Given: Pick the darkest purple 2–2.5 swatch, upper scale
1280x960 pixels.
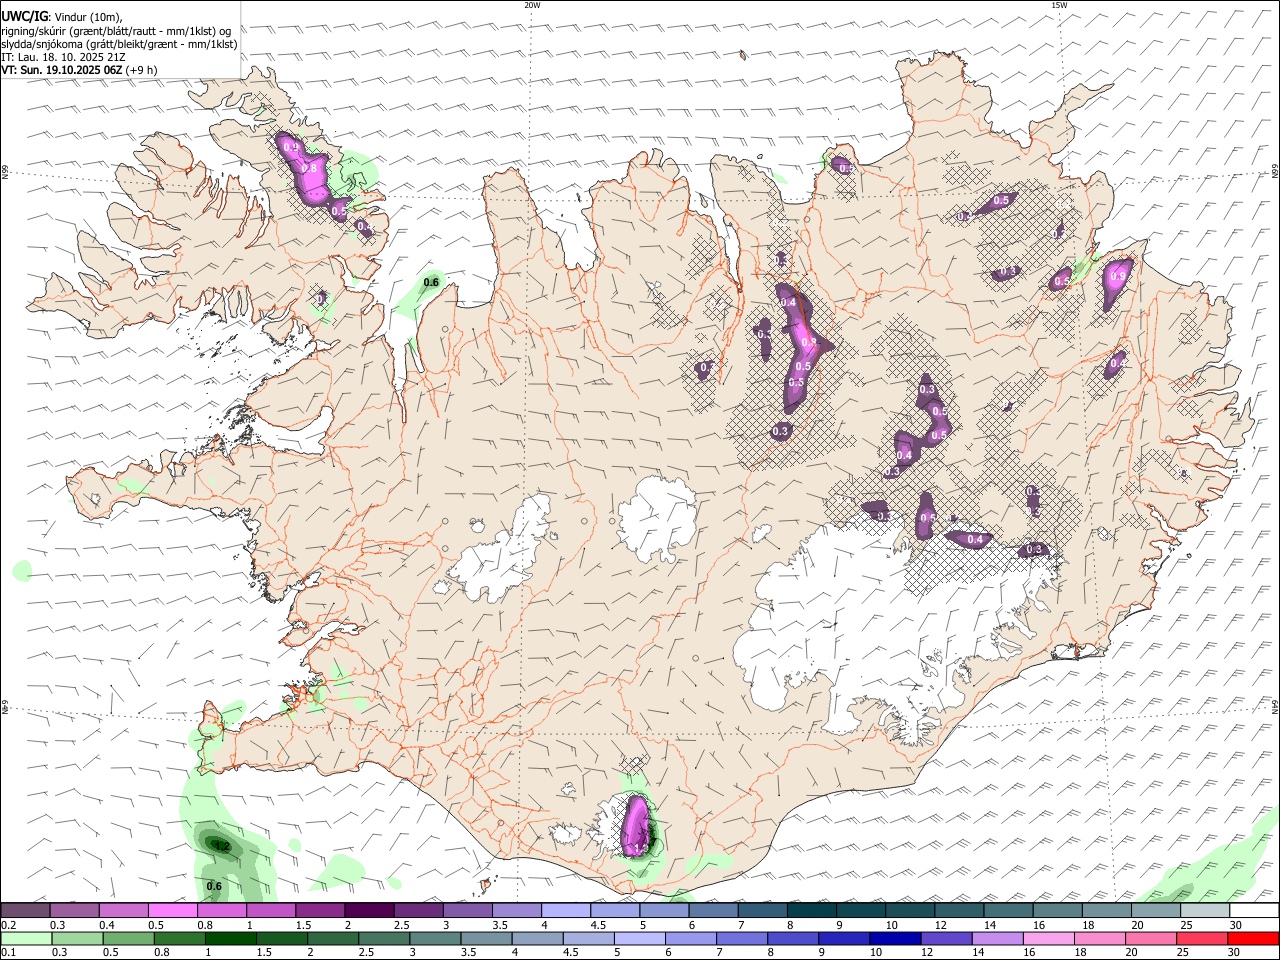Looking at the screenshot, I should point(369,910).
